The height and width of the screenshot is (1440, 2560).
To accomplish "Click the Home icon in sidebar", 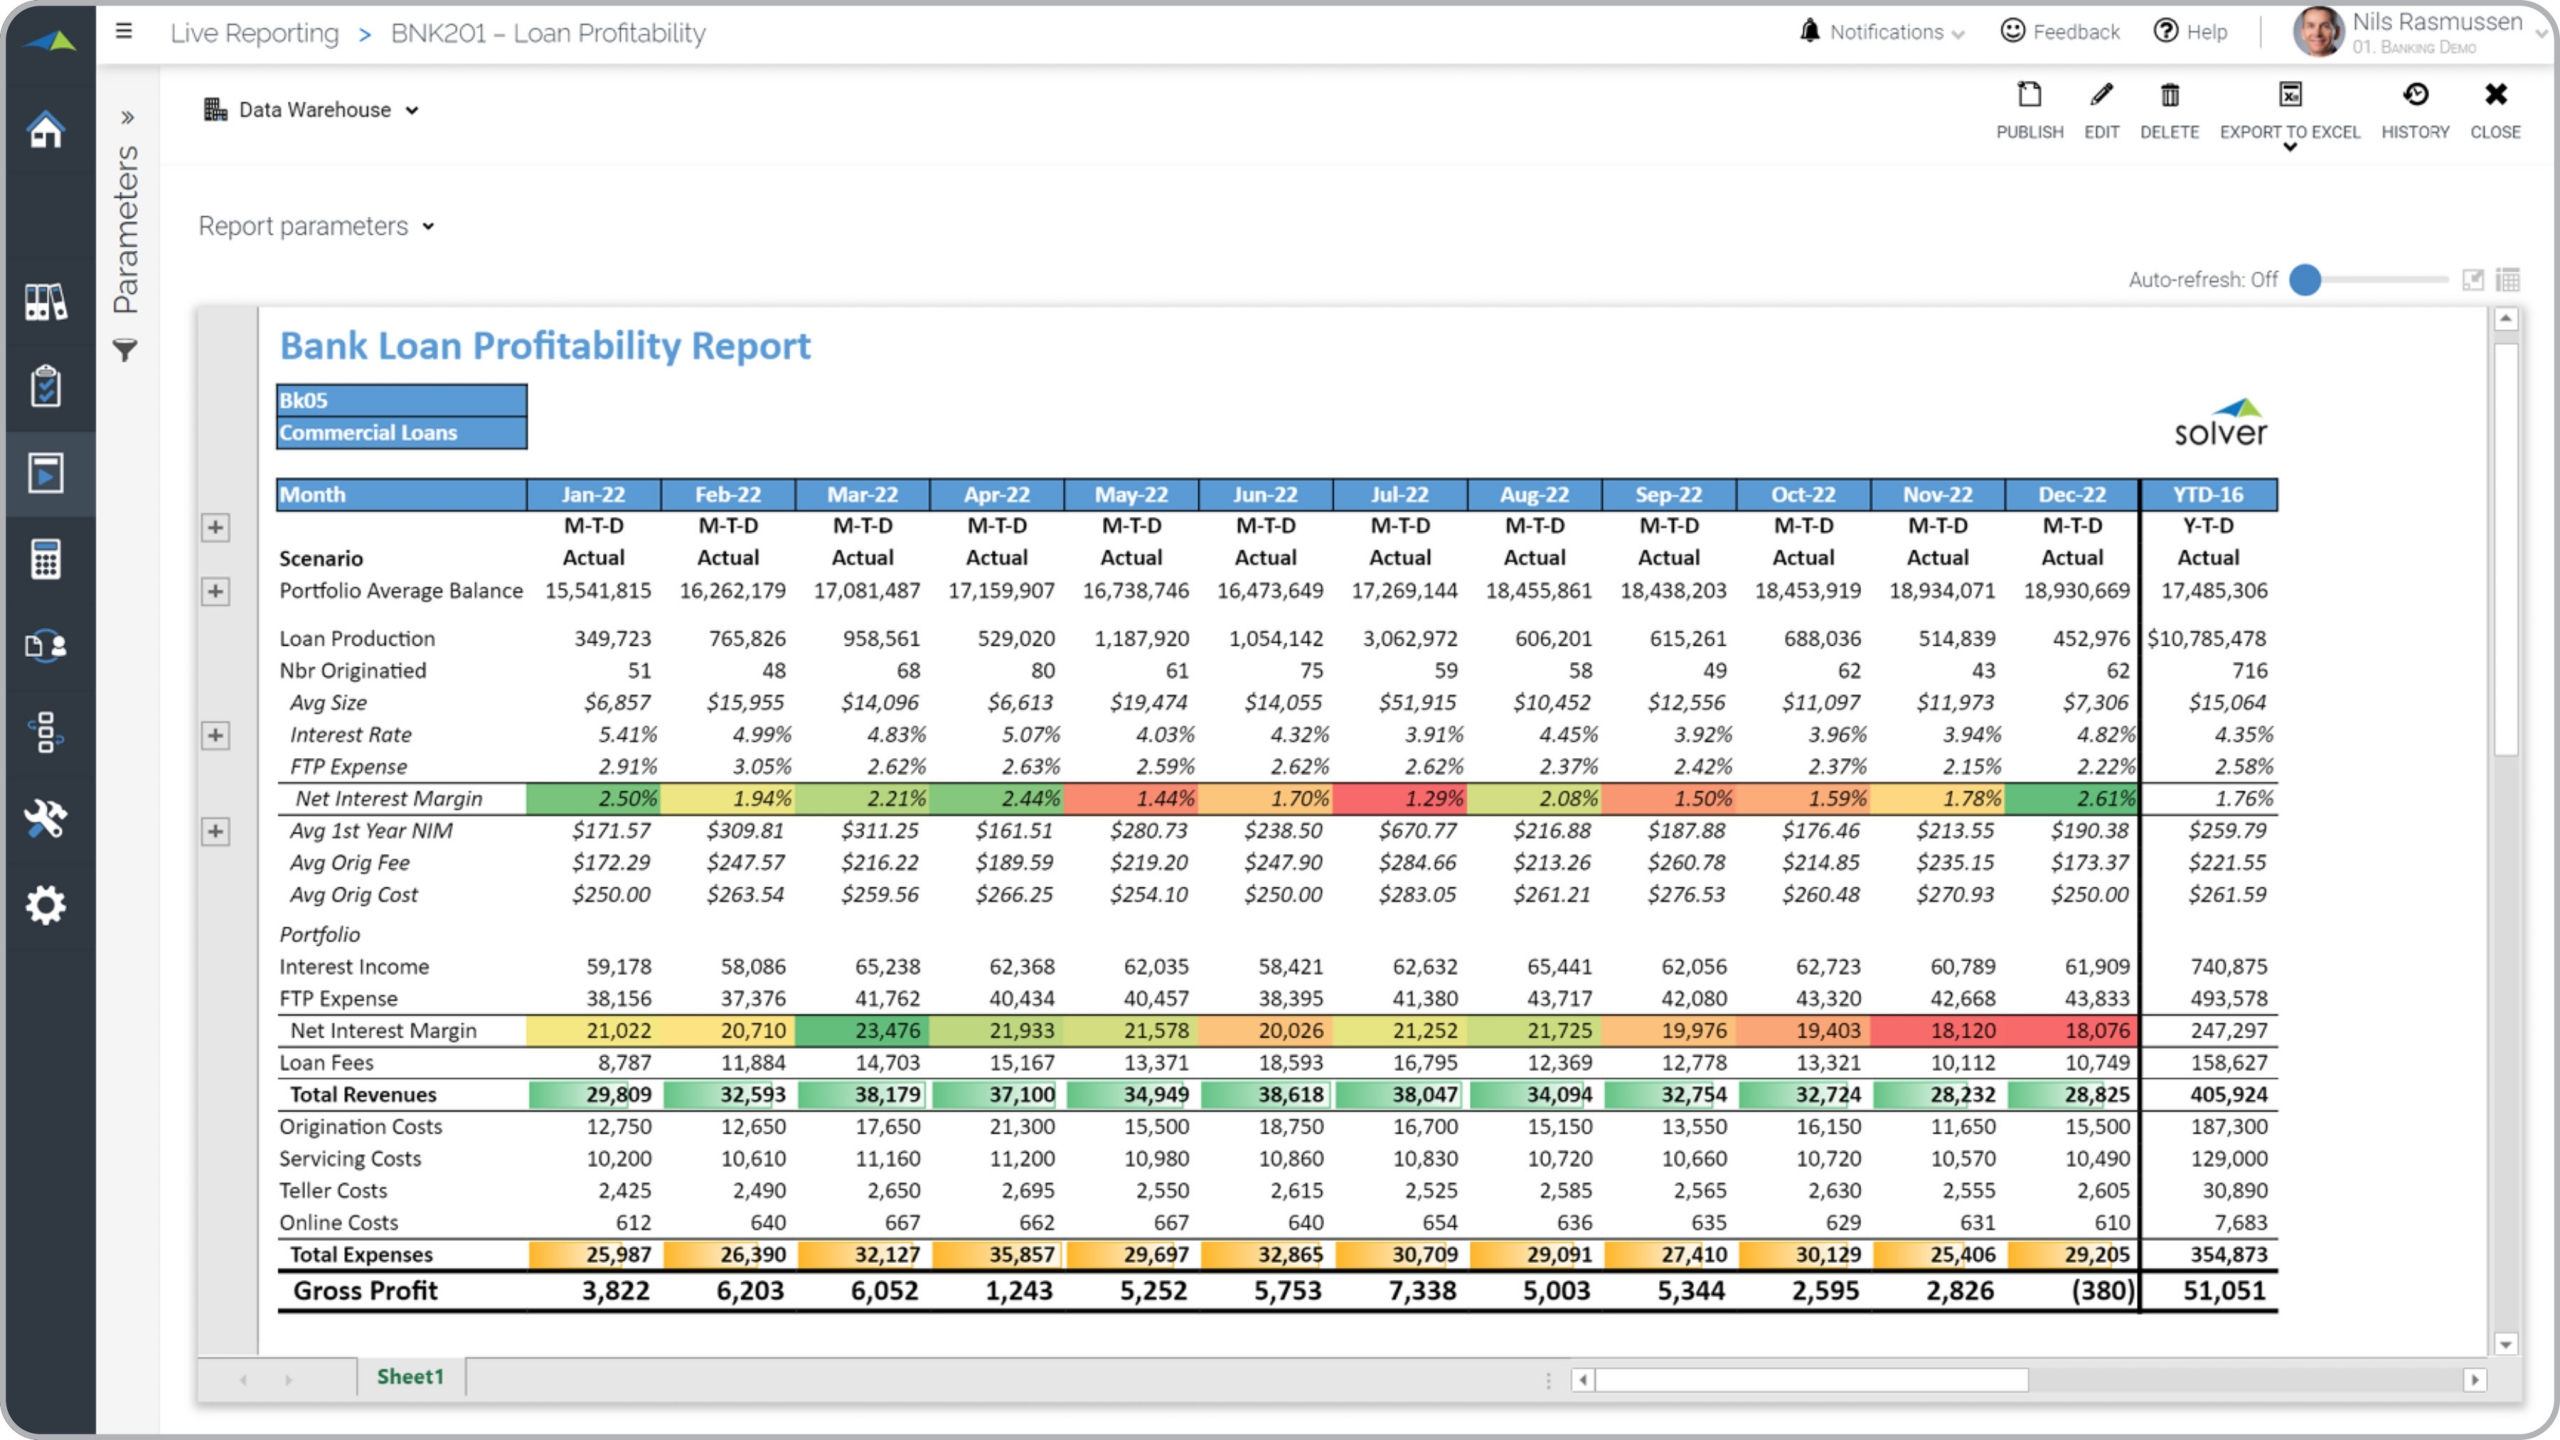I will point(46,130).
